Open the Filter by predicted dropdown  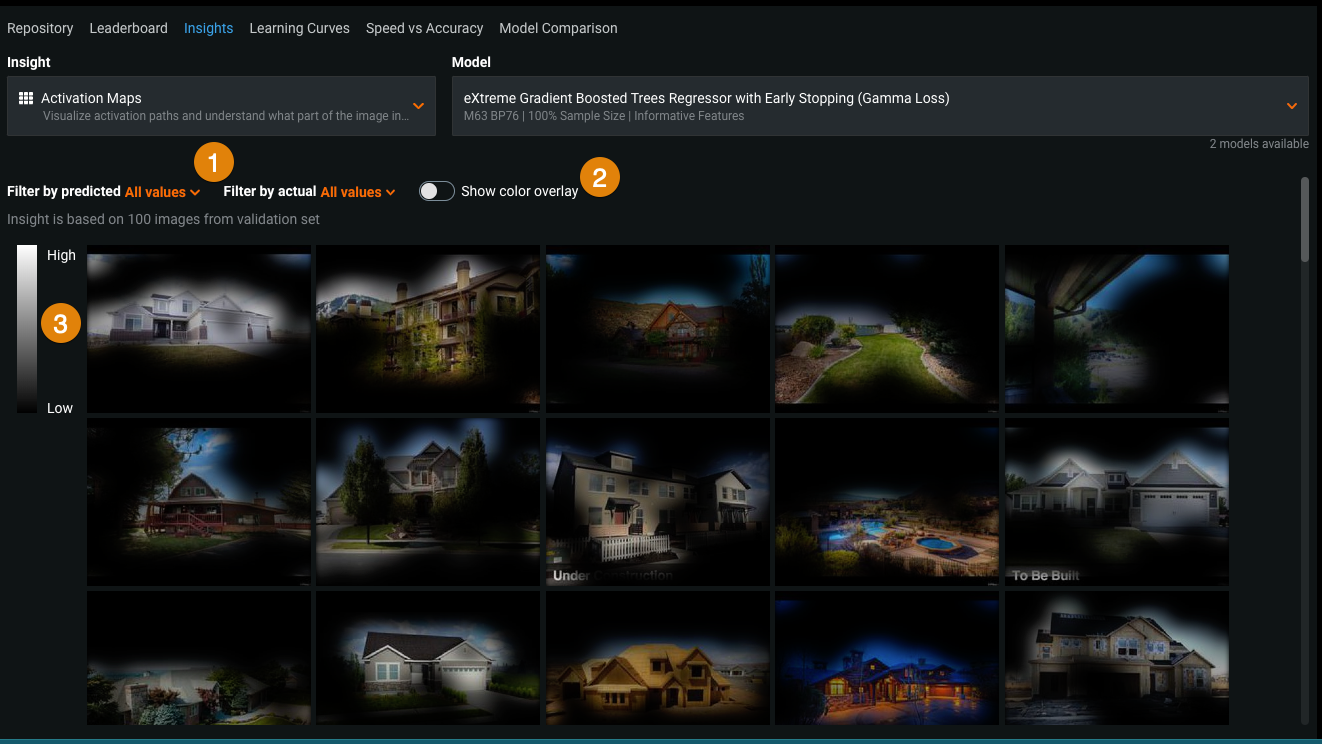(162, 192)
